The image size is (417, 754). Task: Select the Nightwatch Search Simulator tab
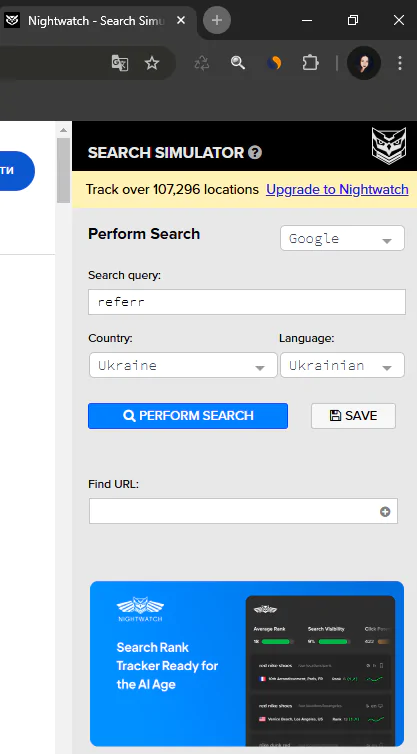(x=96, y=21)
